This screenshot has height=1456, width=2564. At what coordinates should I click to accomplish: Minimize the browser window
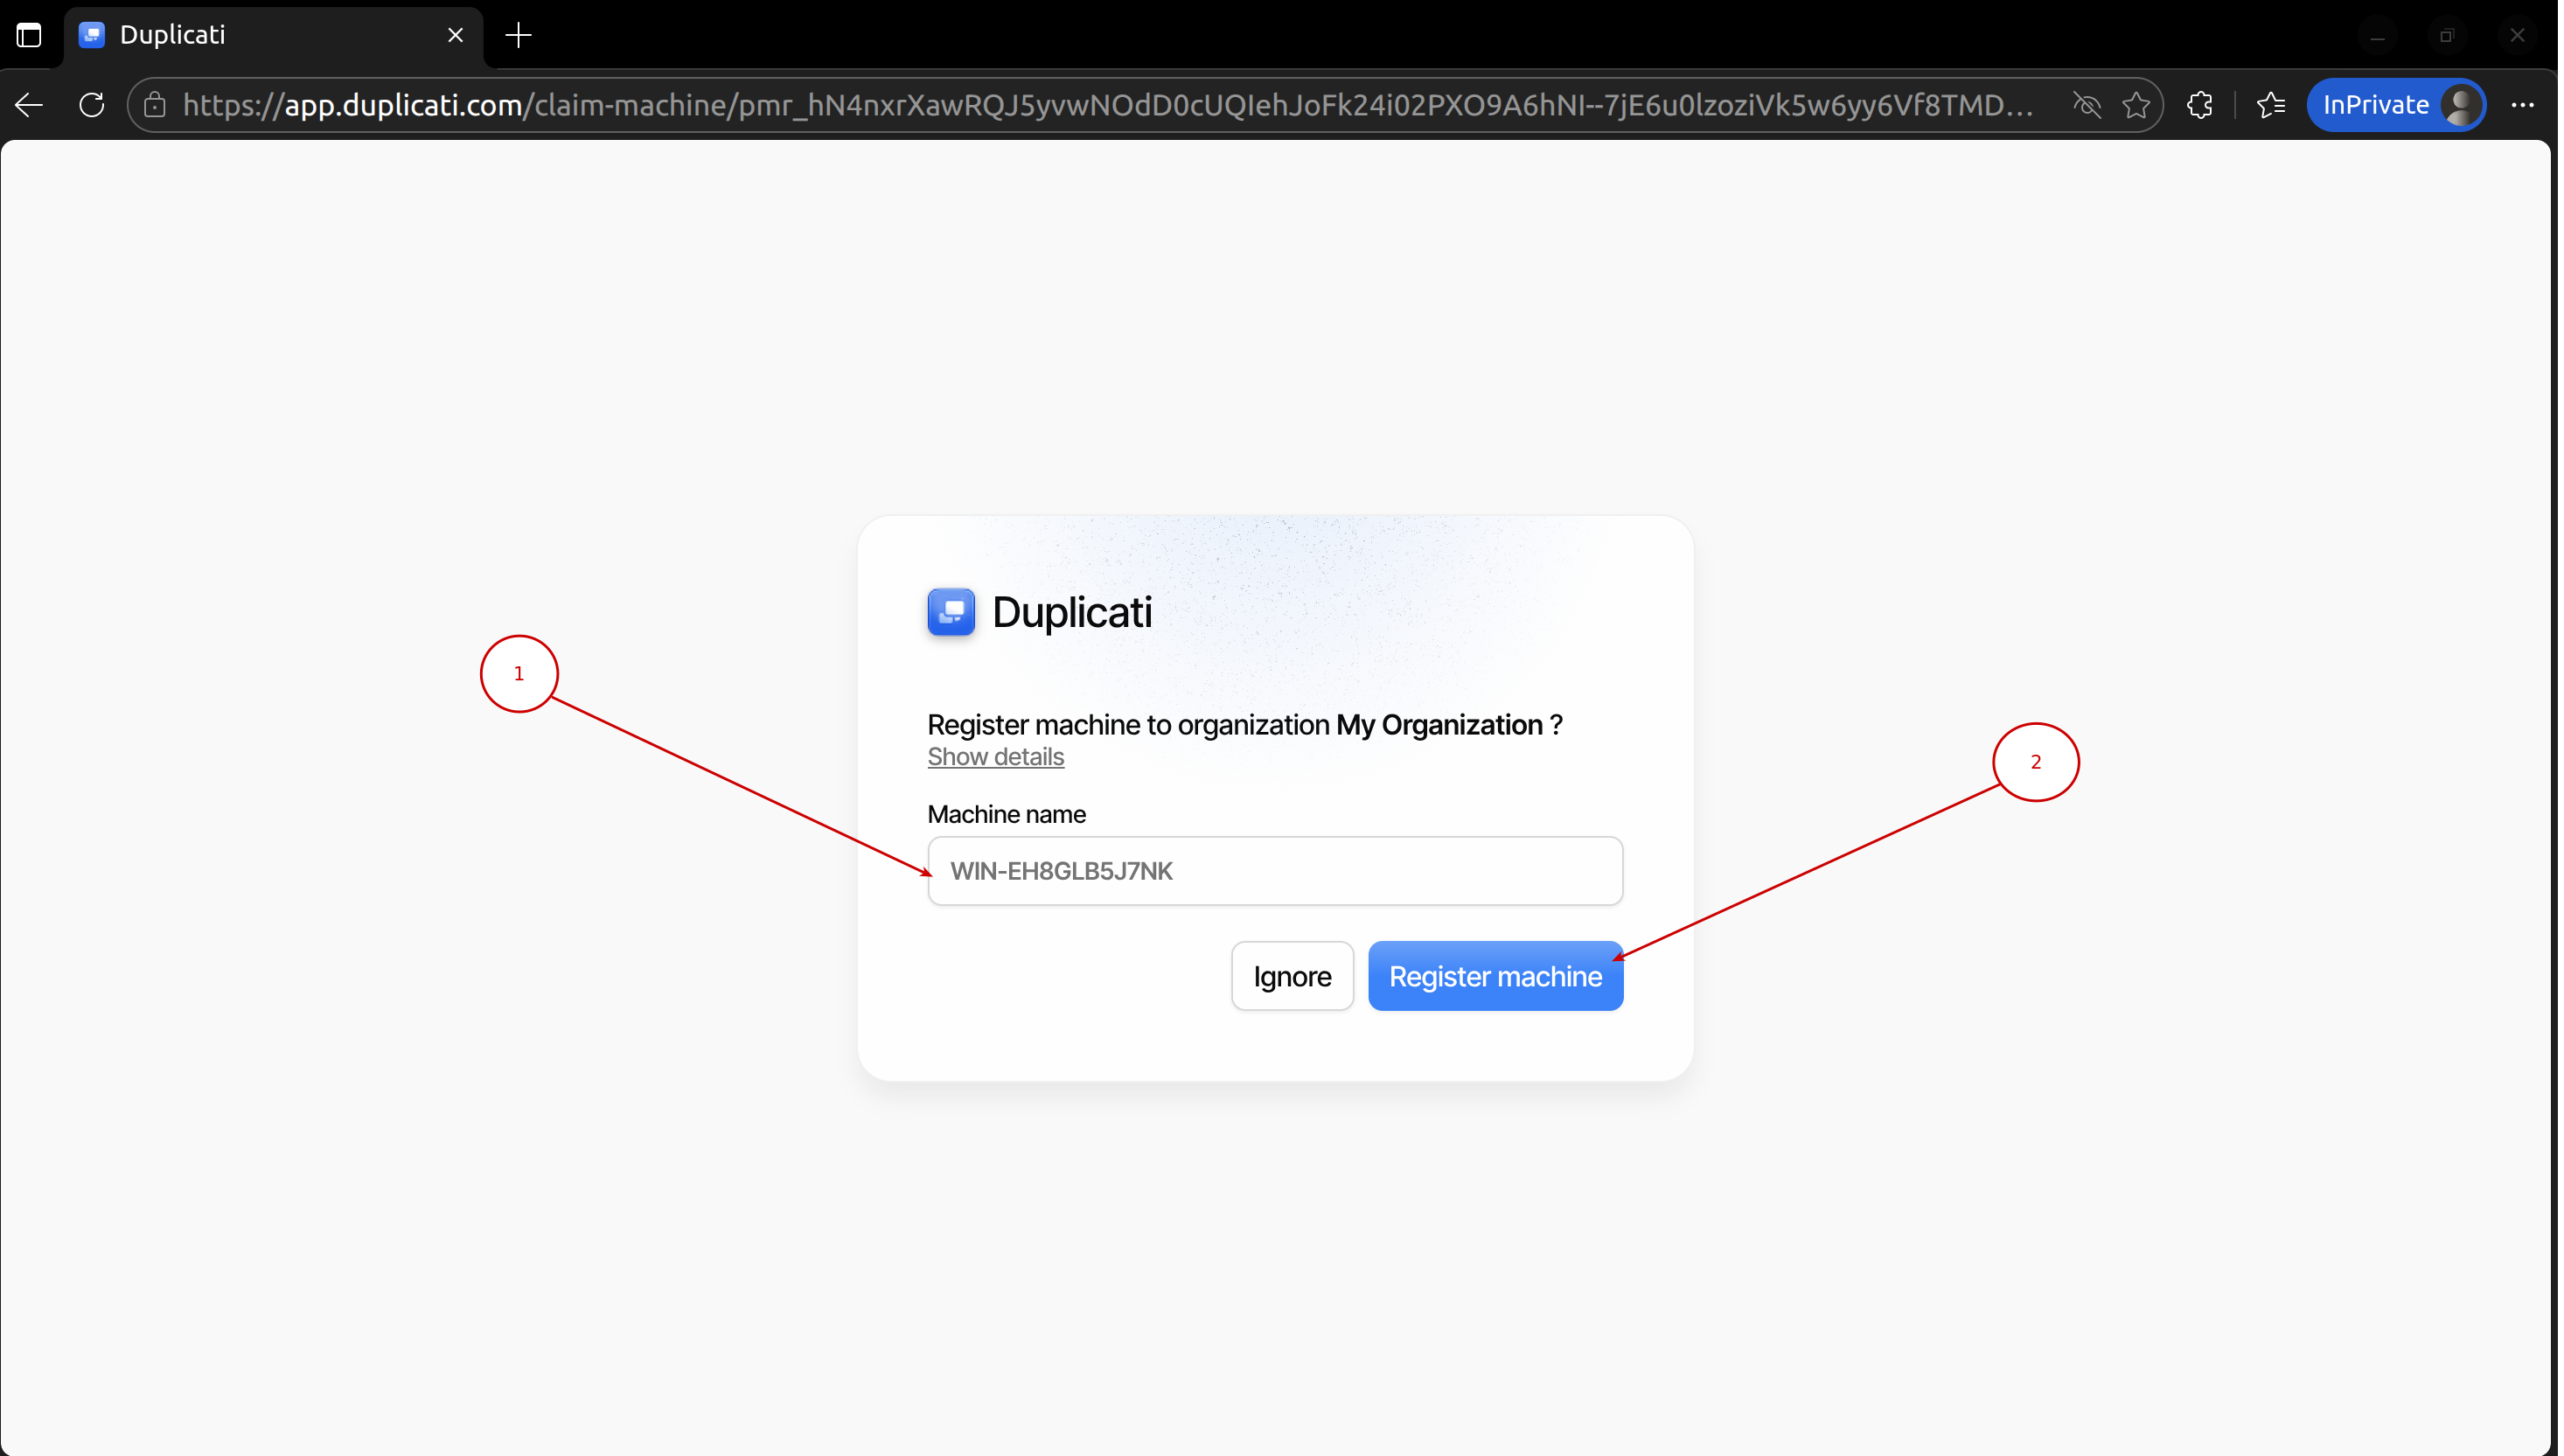point(2378,35)
